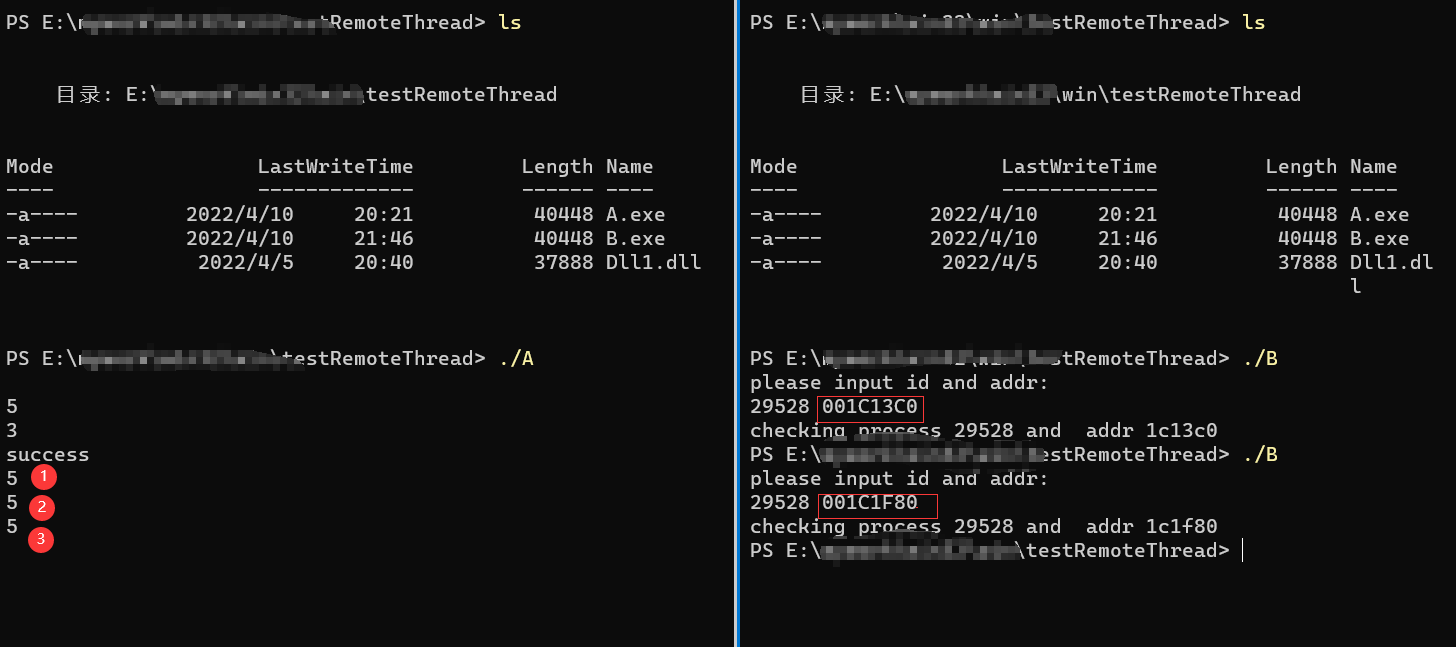Click the red circle numbered 1
The width and height of the screenshot is (1456, 647).
pos(43,478)
